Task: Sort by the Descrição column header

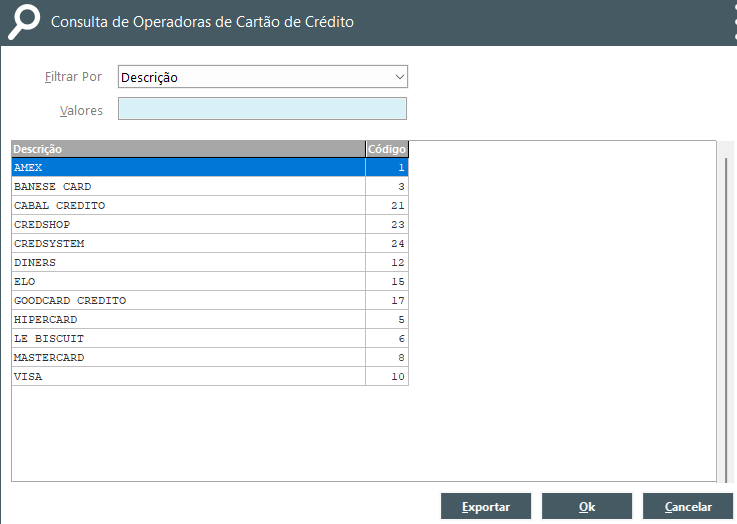Action: [188, 149]
